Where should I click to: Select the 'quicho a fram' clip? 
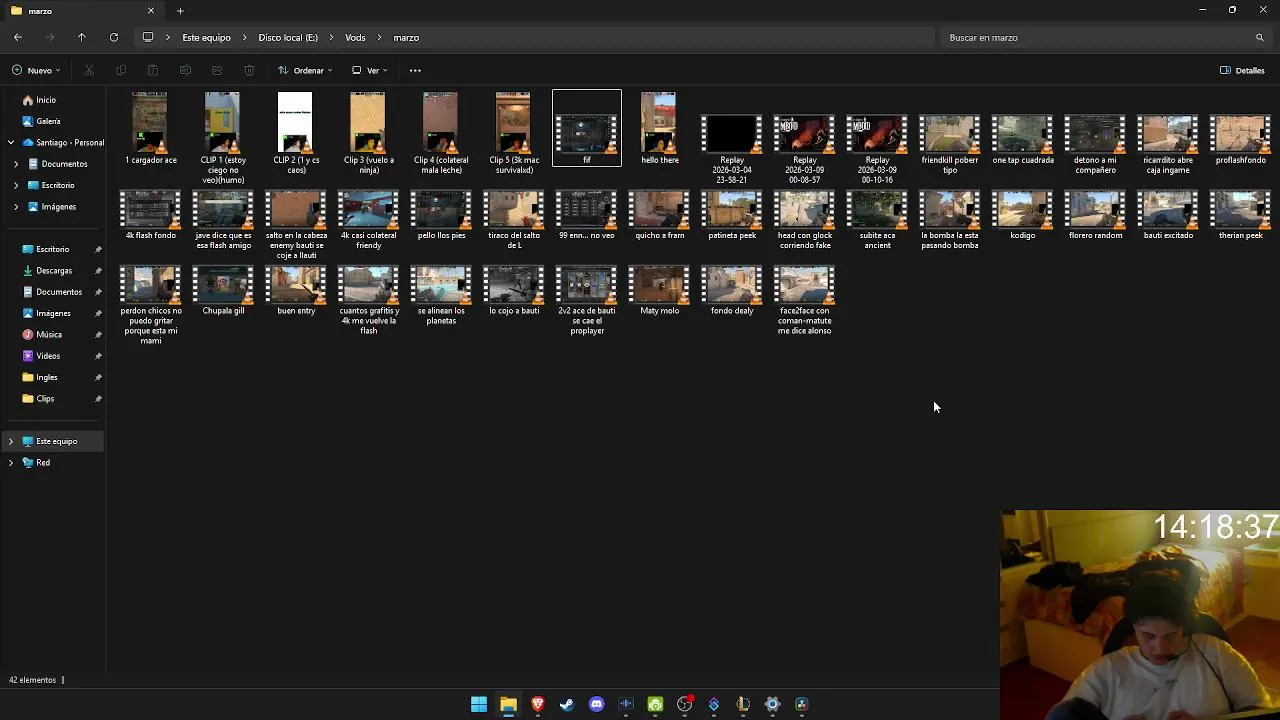[x=660, y=215]
